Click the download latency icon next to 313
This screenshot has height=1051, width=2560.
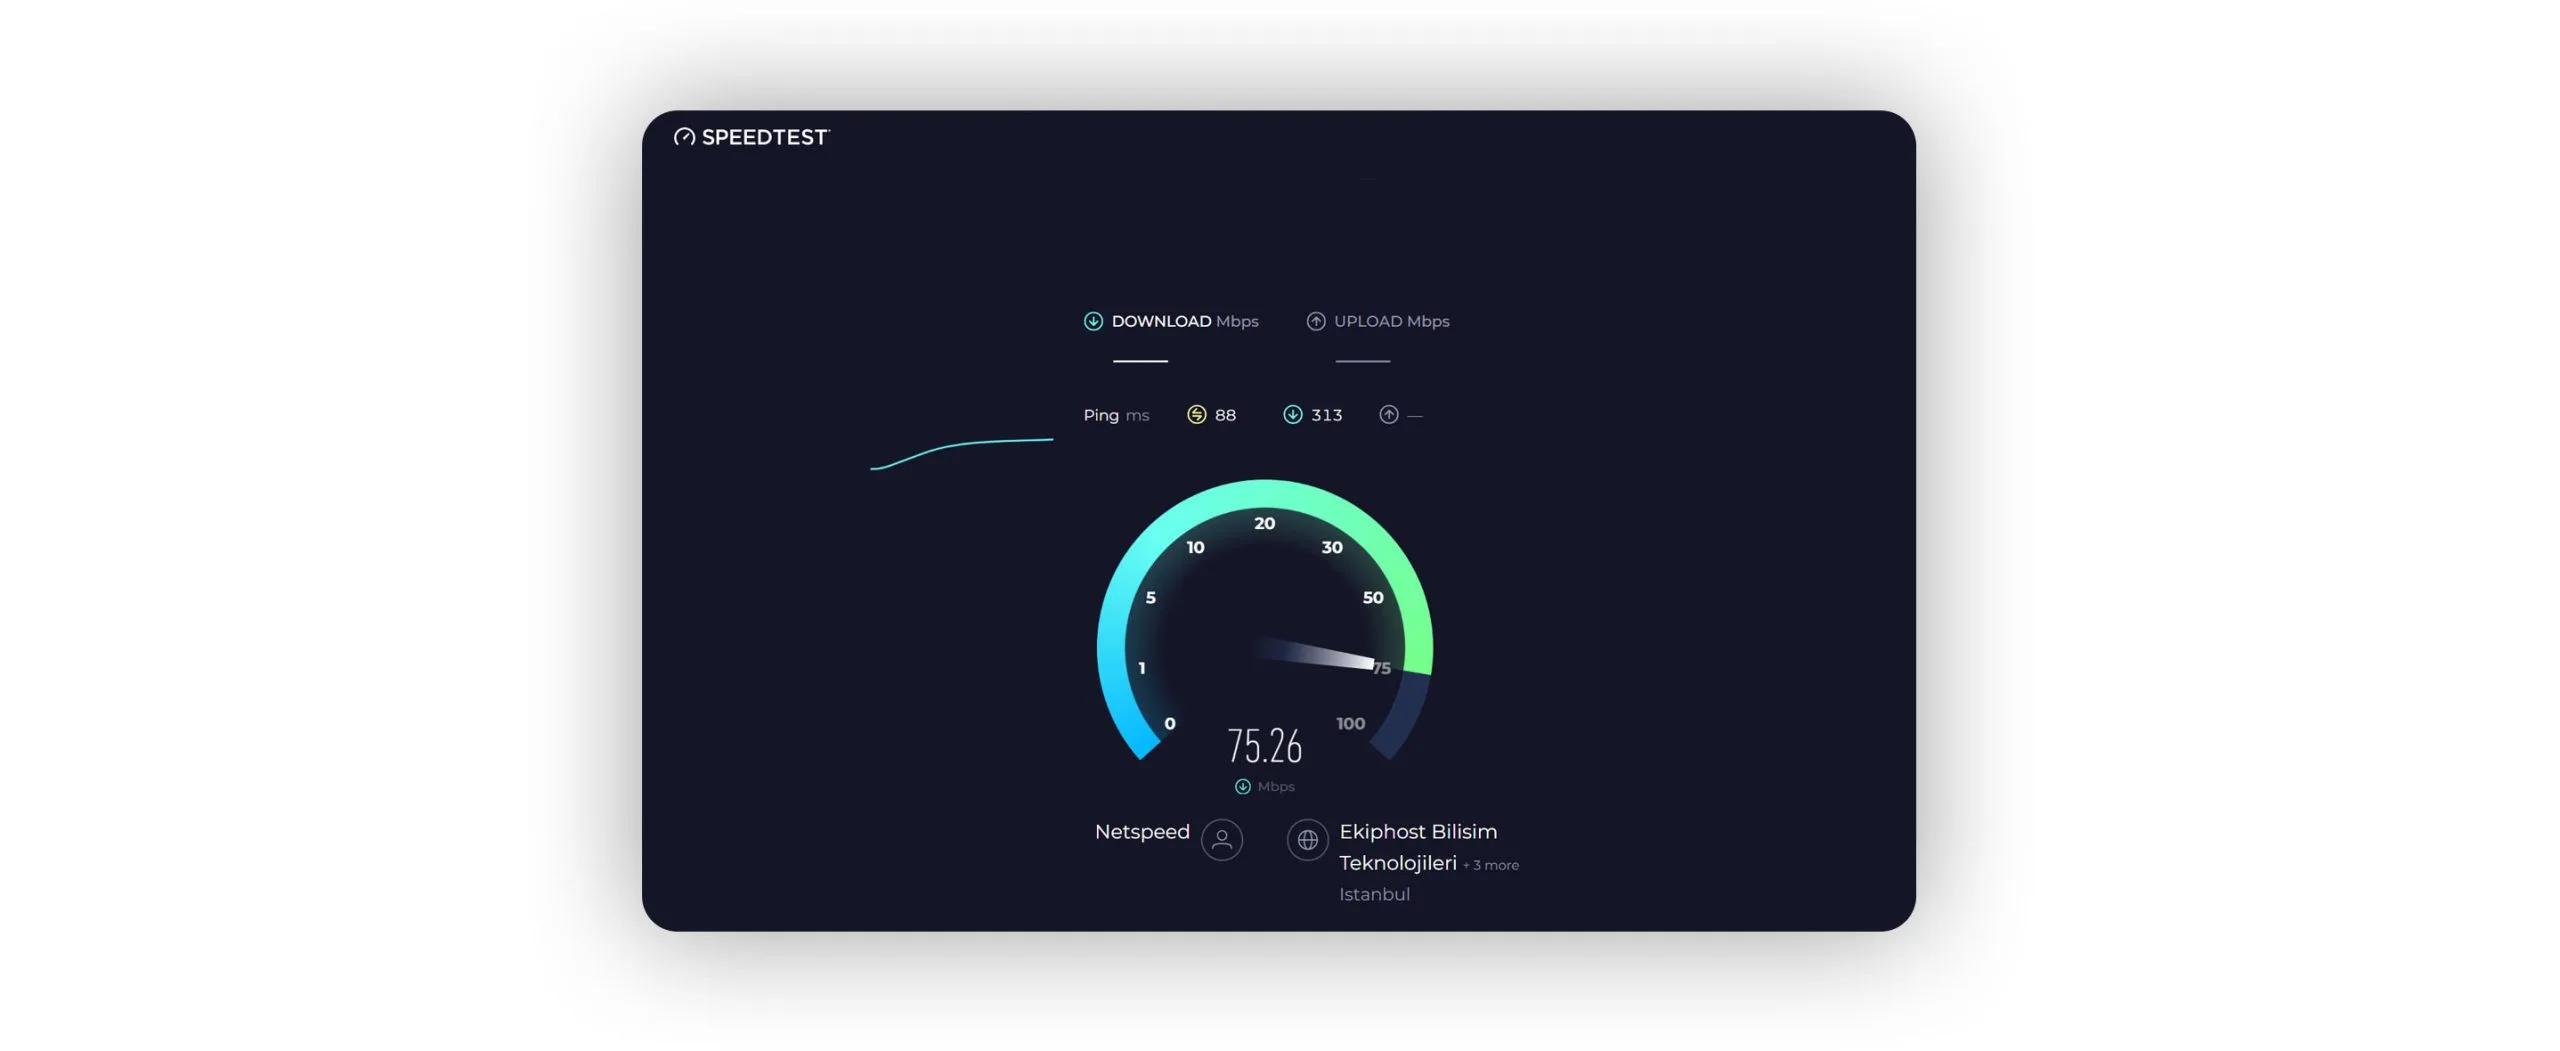[1292, 415]
